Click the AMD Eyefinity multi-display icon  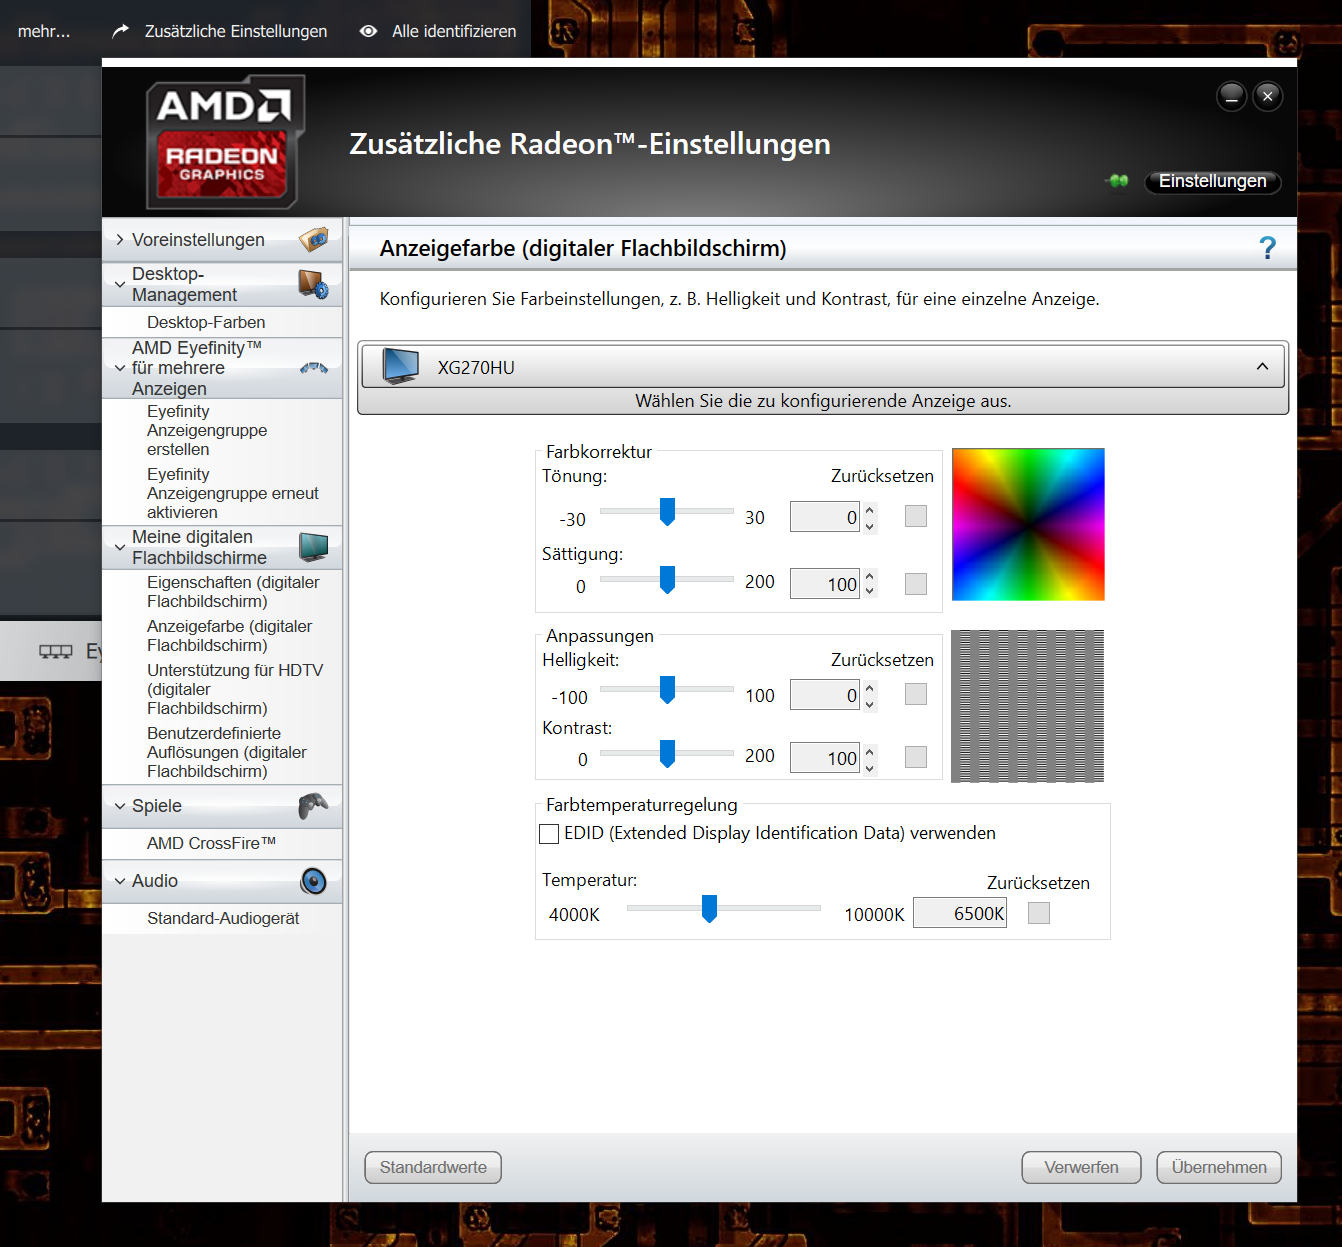tap(314, 368)
